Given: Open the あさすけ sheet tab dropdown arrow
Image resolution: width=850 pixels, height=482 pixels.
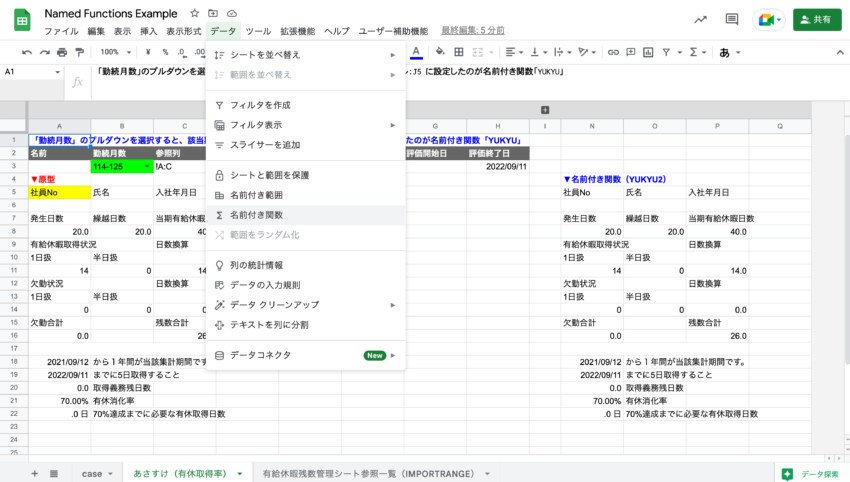Looking at the screenshot, I should 241,473.
